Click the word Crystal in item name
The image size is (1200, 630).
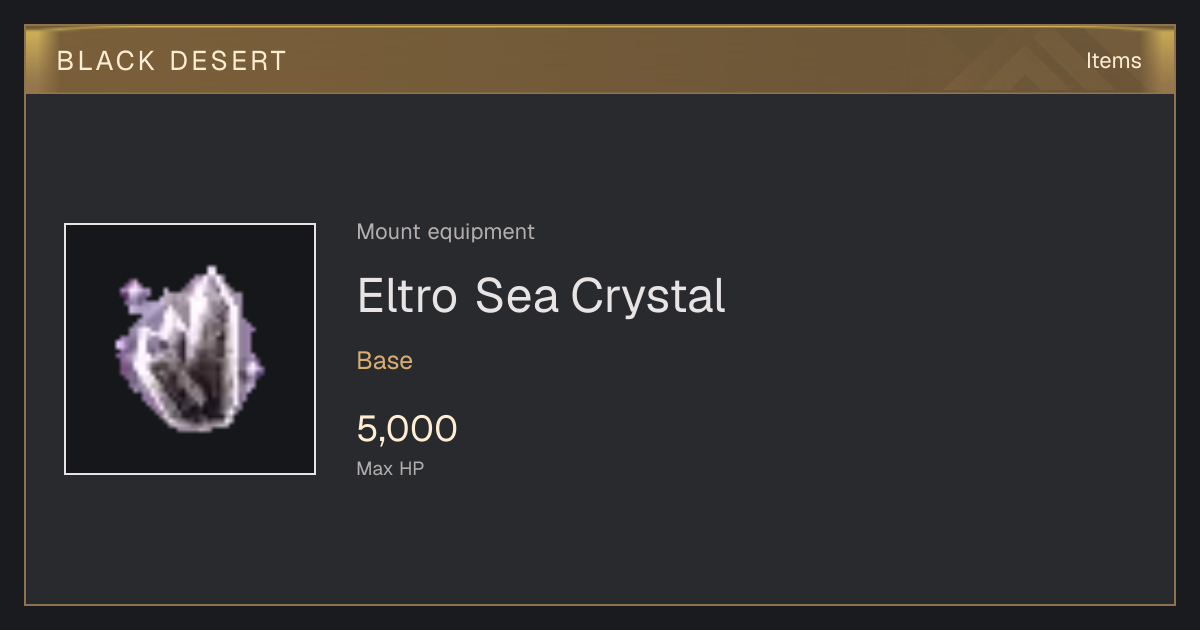[x=648, y=296]
